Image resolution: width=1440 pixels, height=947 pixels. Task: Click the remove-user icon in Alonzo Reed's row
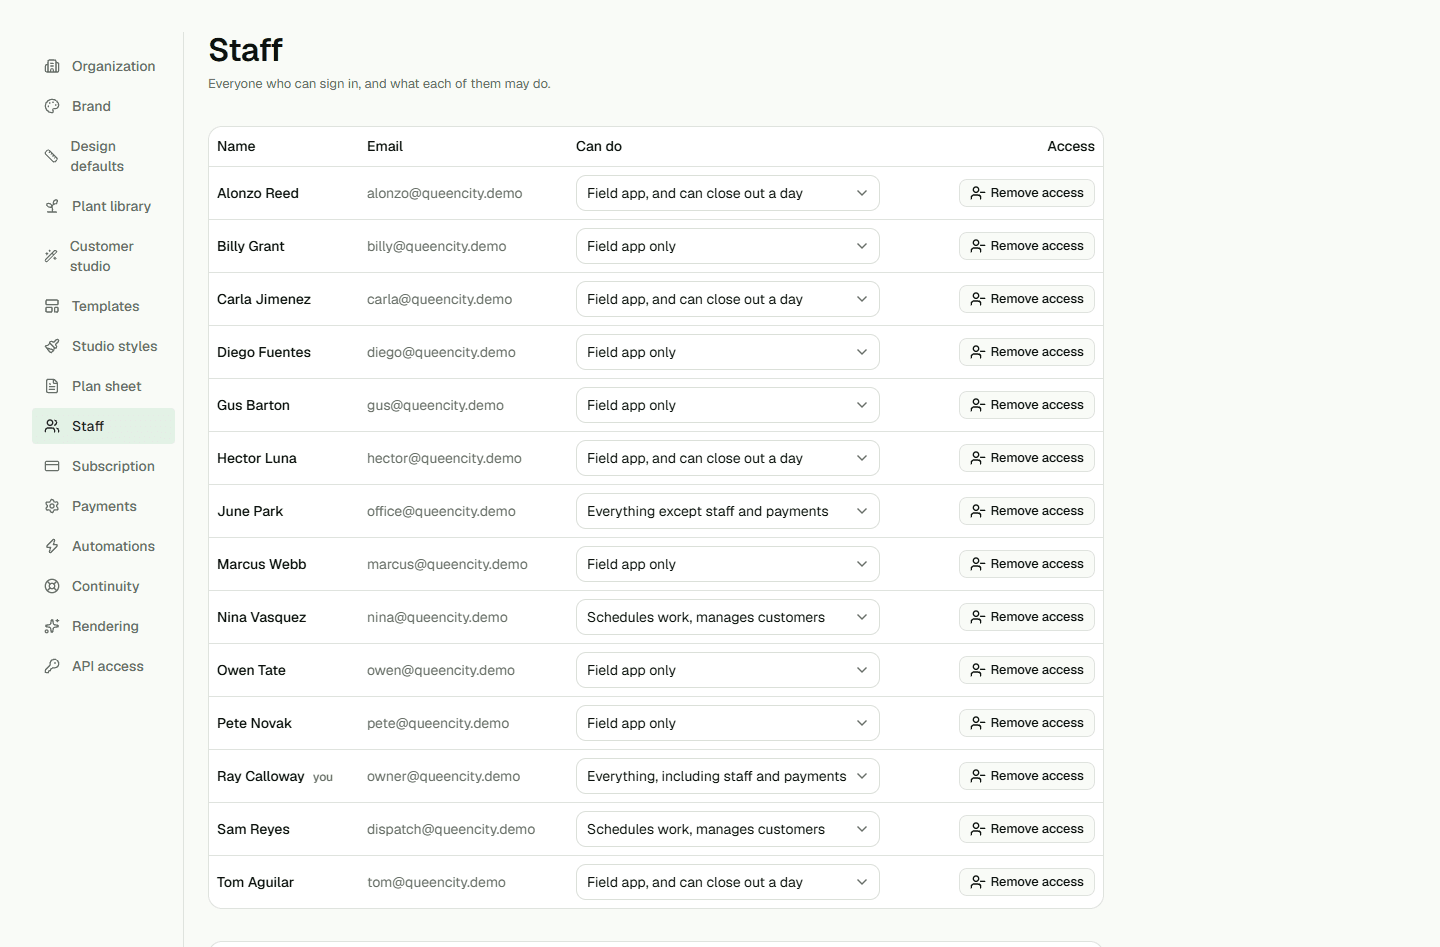click(978, 193)
